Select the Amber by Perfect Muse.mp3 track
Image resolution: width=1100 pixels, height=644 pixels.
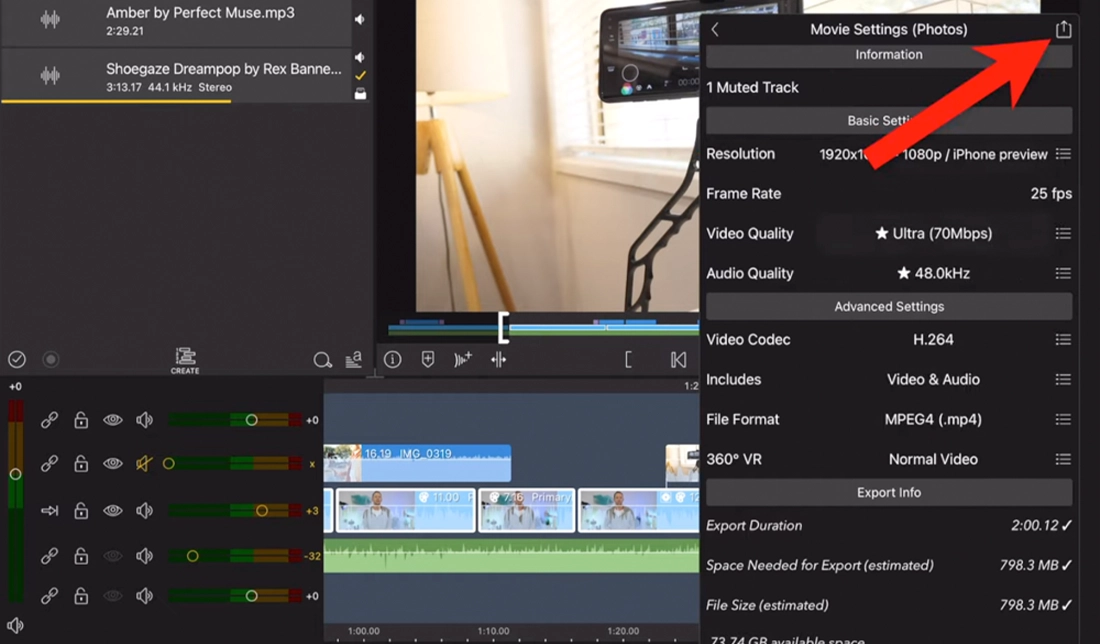(200, 21)
